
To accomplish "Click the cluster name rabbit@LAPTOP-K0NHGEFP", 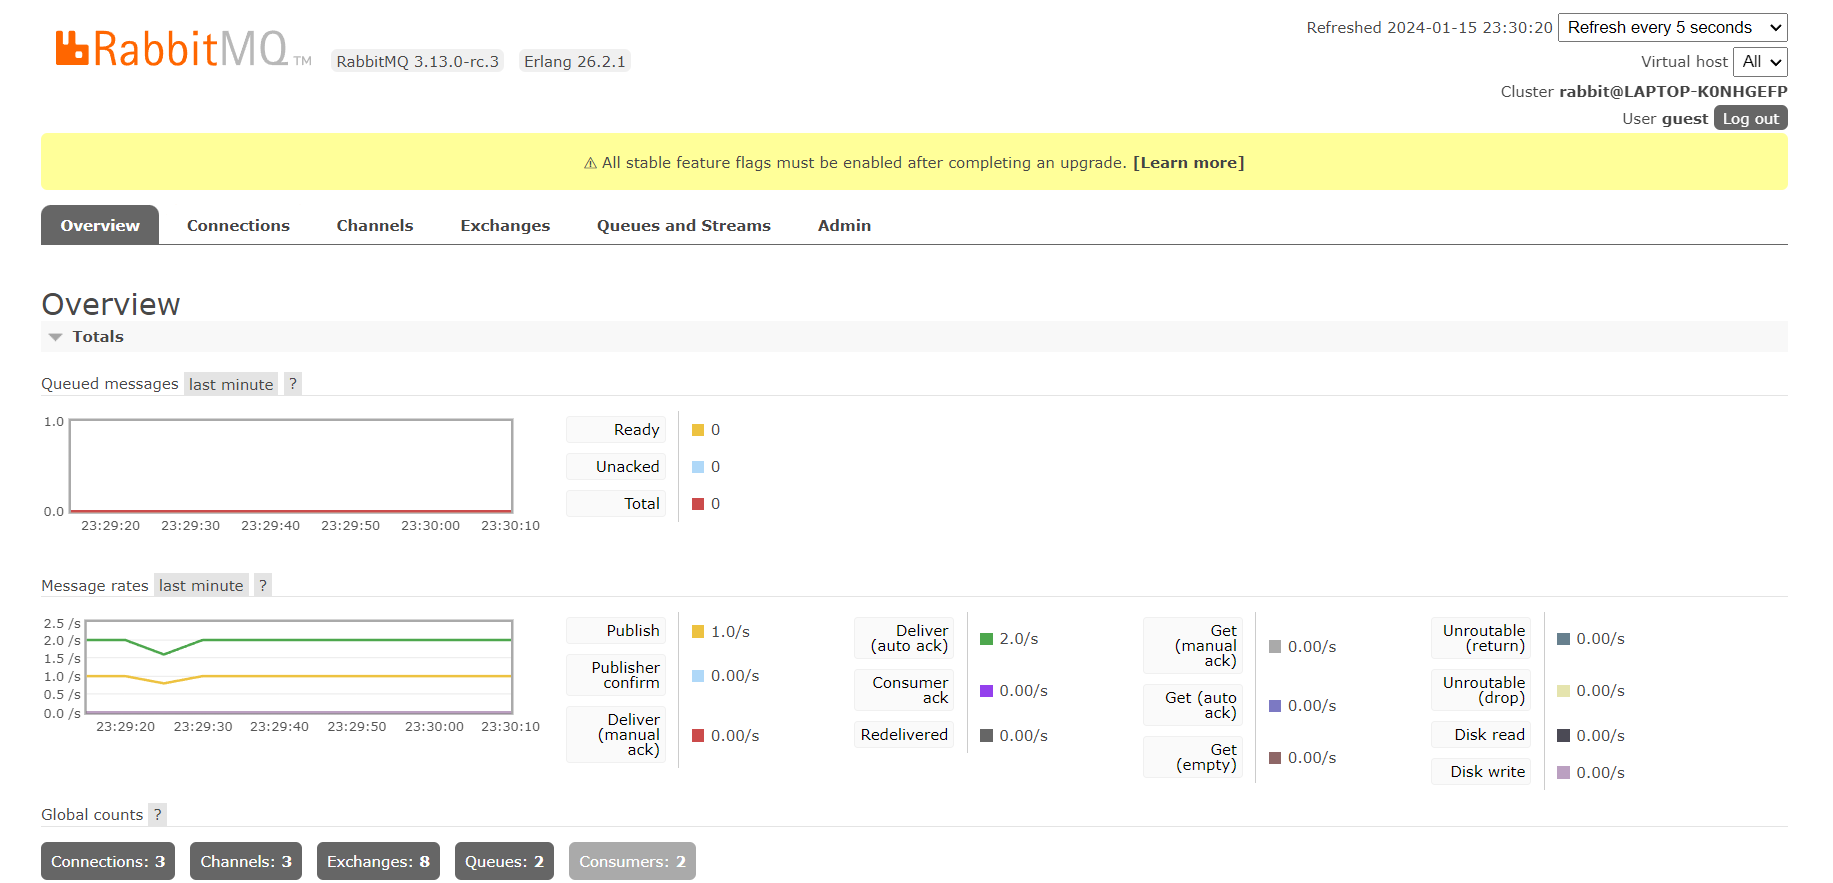I will [1673, 92].
